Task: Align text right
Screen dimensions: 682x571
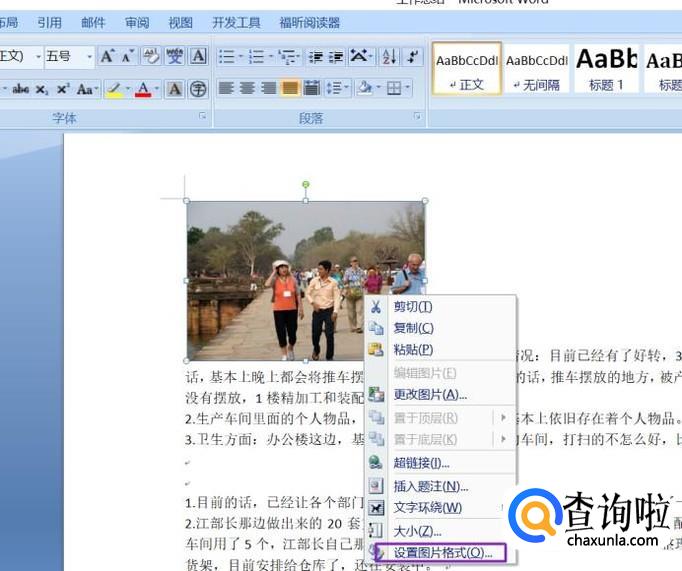Action: pos(268,88)
